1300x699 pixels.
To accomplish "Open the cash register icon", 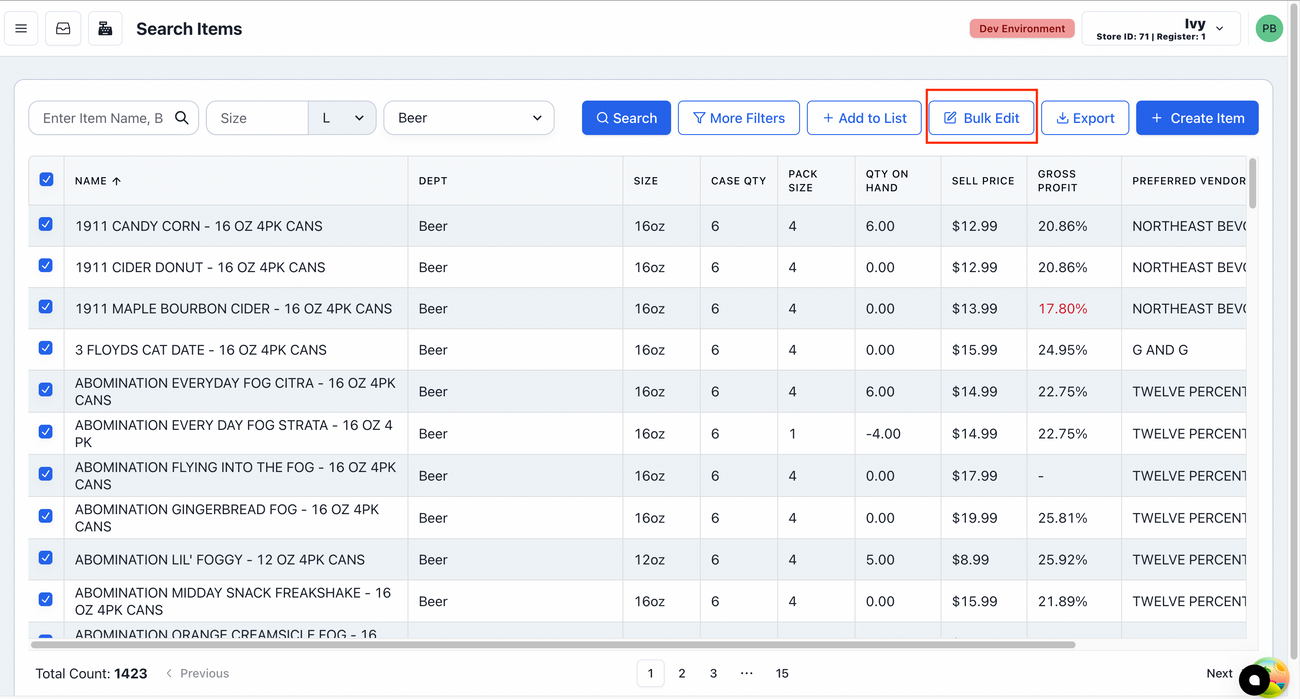I will pos(105,29).
